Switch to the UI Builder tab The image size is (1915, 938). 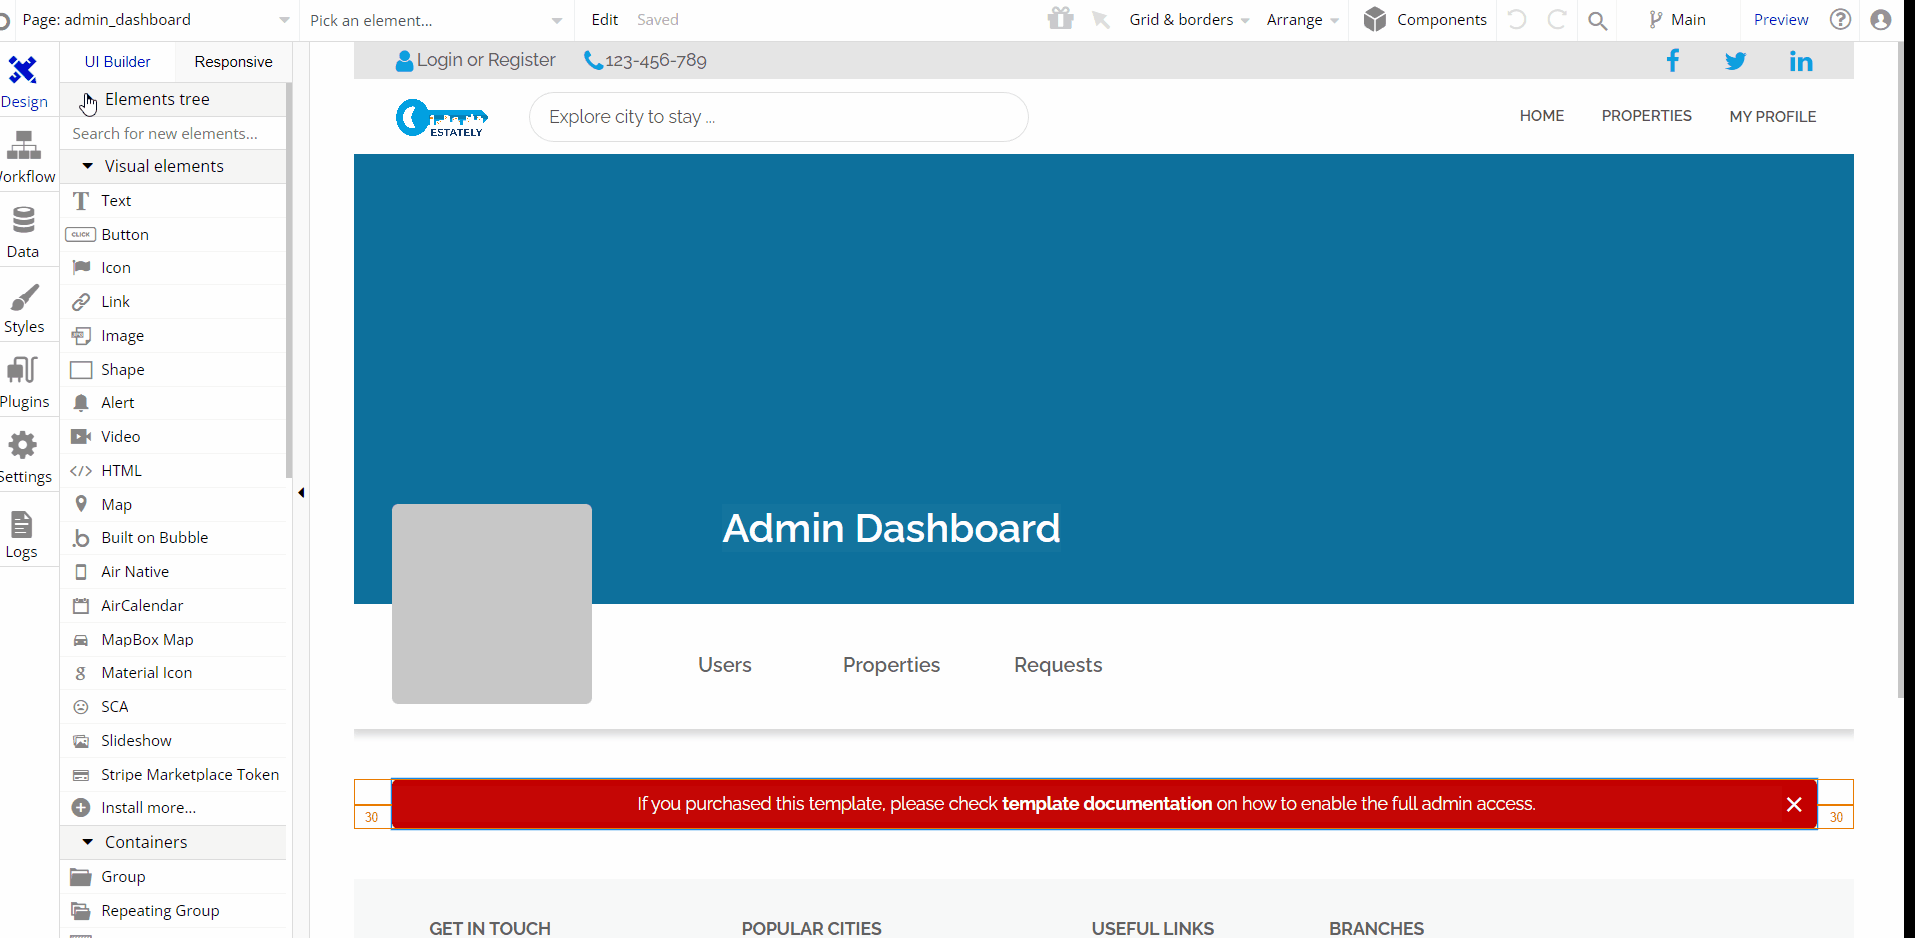tap(117, 62)
